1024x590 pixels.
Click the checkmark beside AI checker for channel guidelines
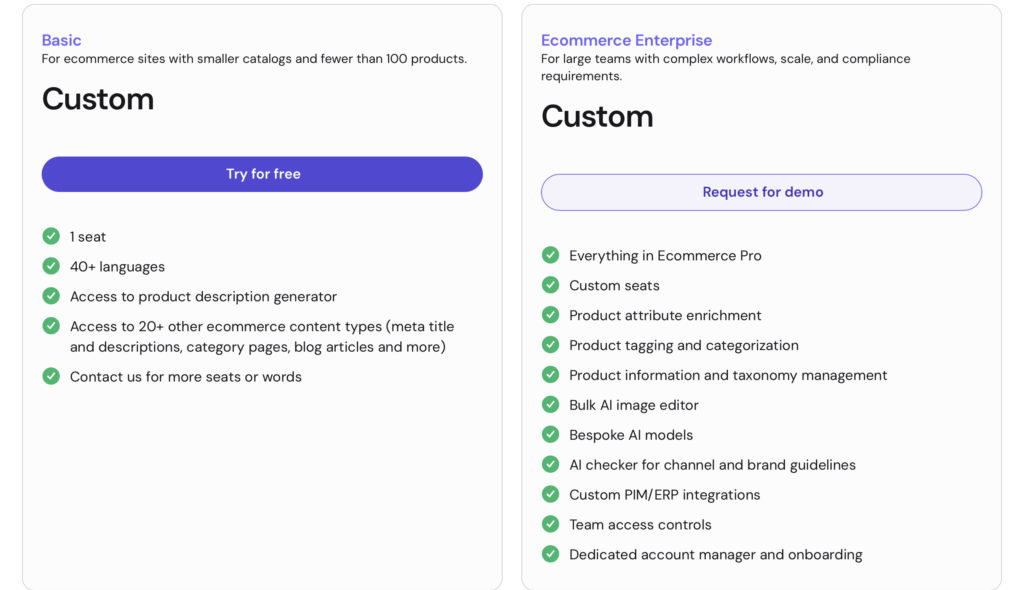pos(551,465)
